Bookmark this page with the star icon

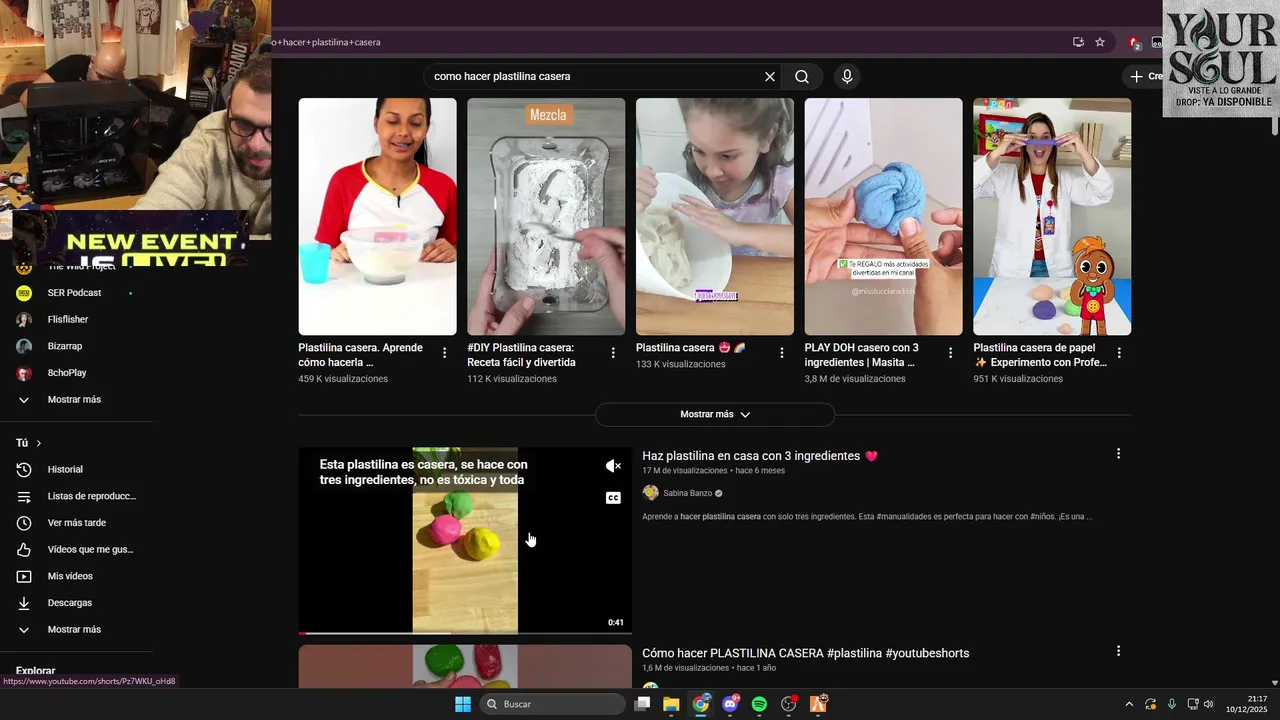point(1100,42)
